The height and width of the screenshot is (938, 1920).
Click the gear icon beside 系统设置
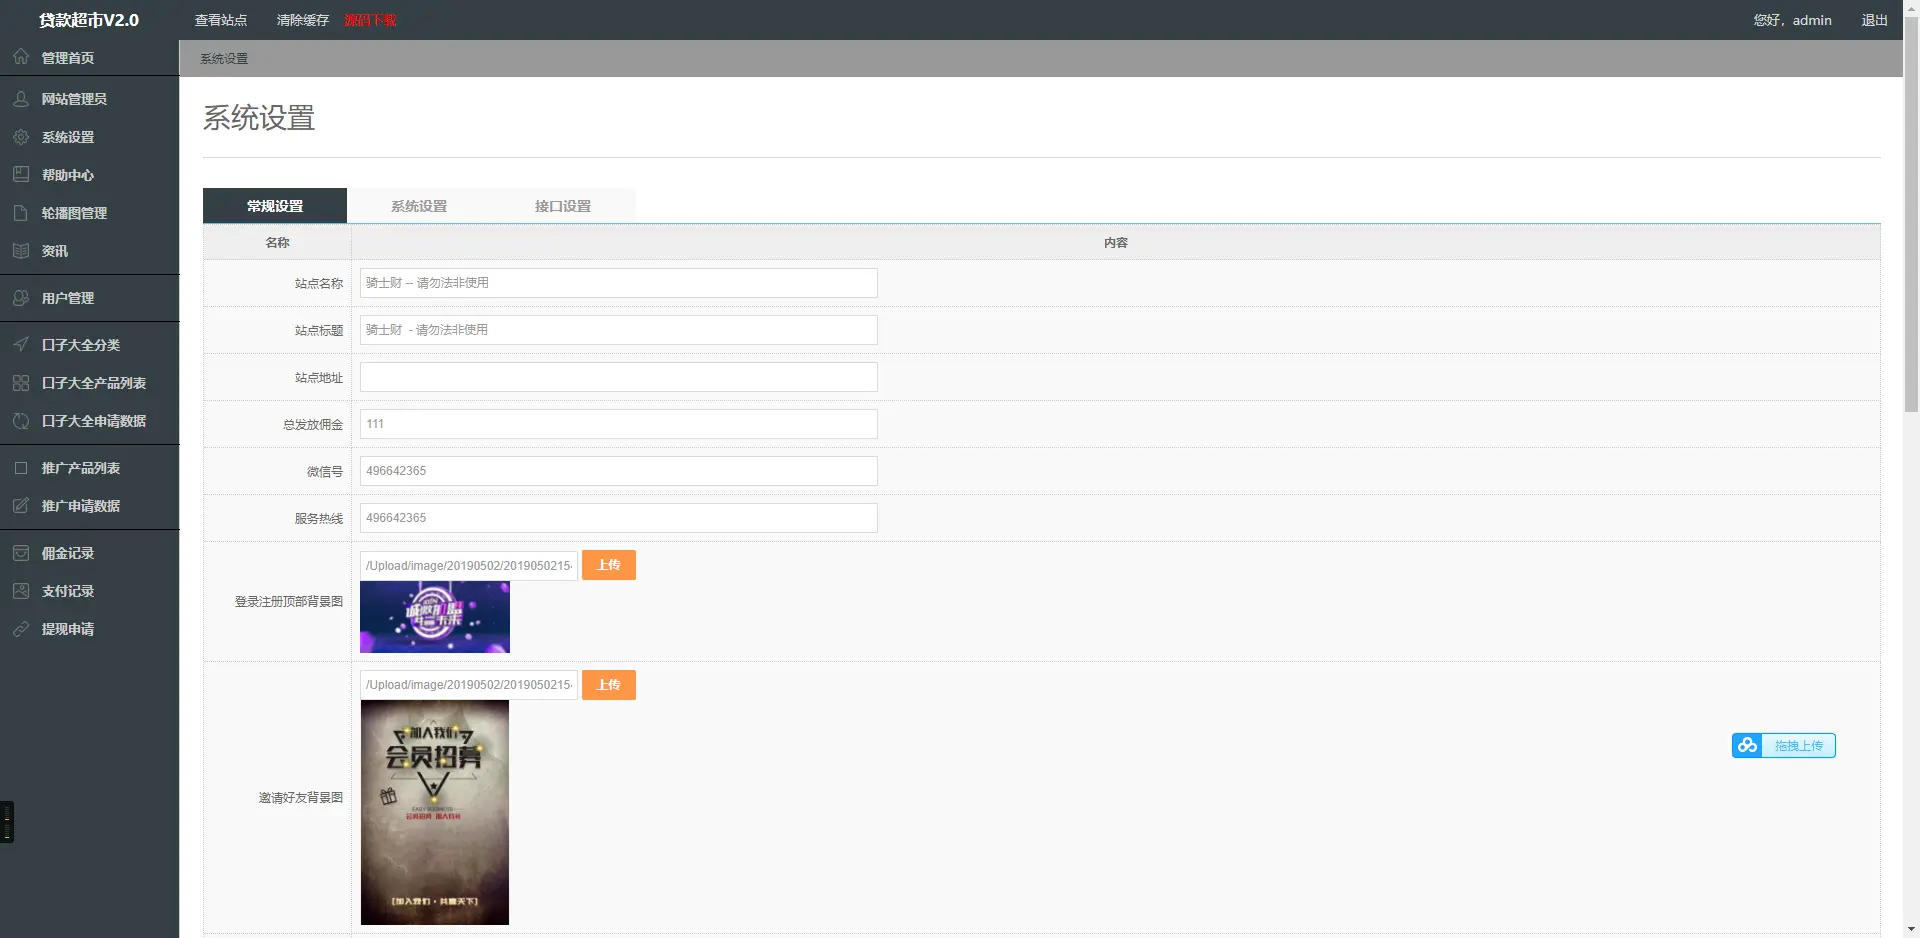tap(21, 137)
